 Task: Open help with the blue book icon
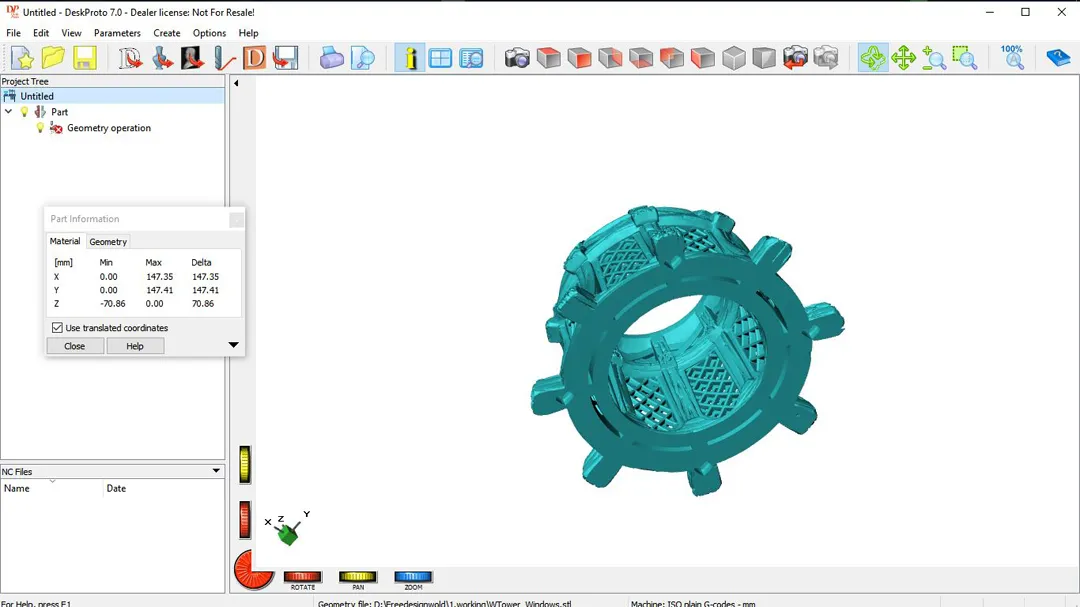pyautogui.click(x=1058, y=58)
